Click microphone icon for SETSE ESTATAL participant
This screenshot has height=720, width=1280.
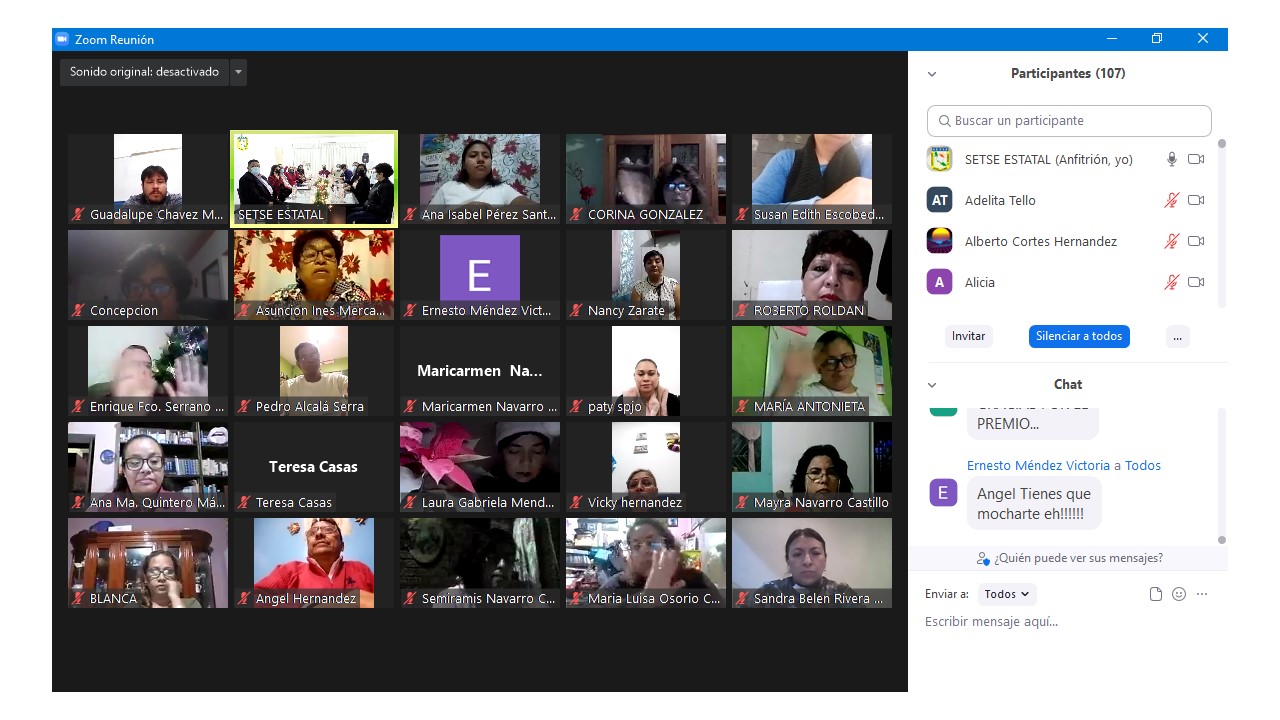click(x=1172, y=159)
